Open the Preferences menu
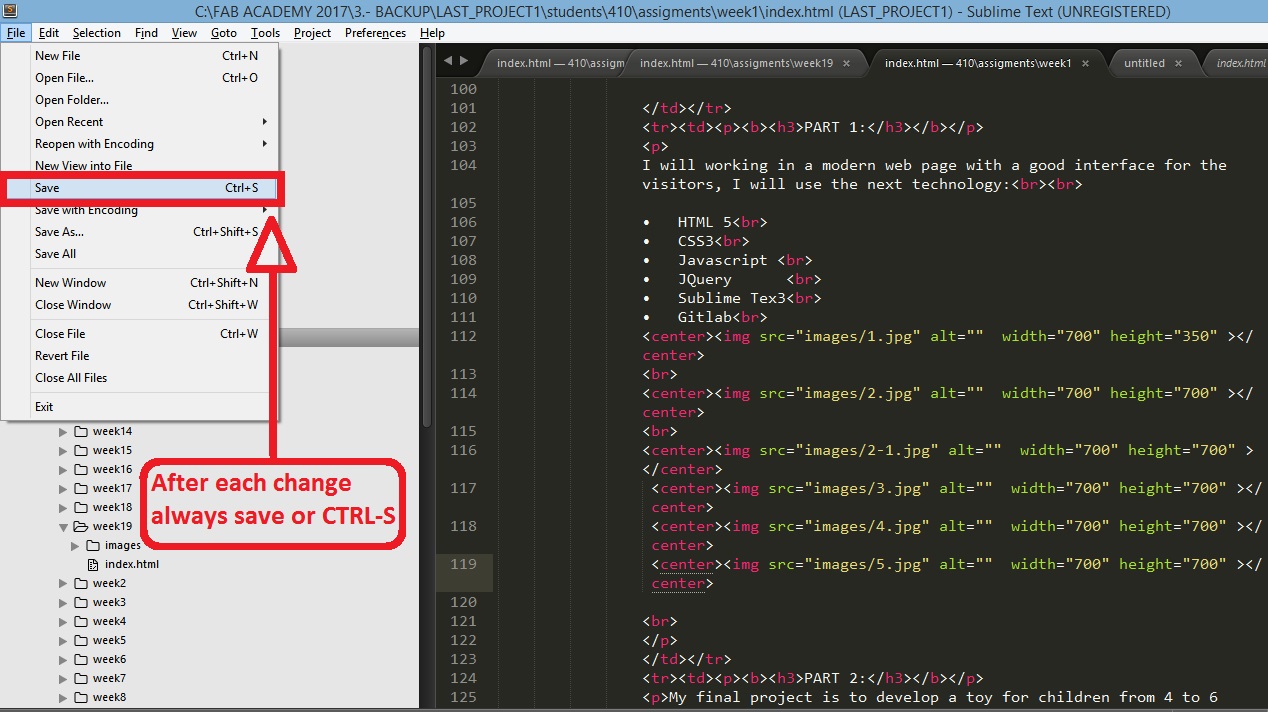1268x712 pixels. click(375, 33)
